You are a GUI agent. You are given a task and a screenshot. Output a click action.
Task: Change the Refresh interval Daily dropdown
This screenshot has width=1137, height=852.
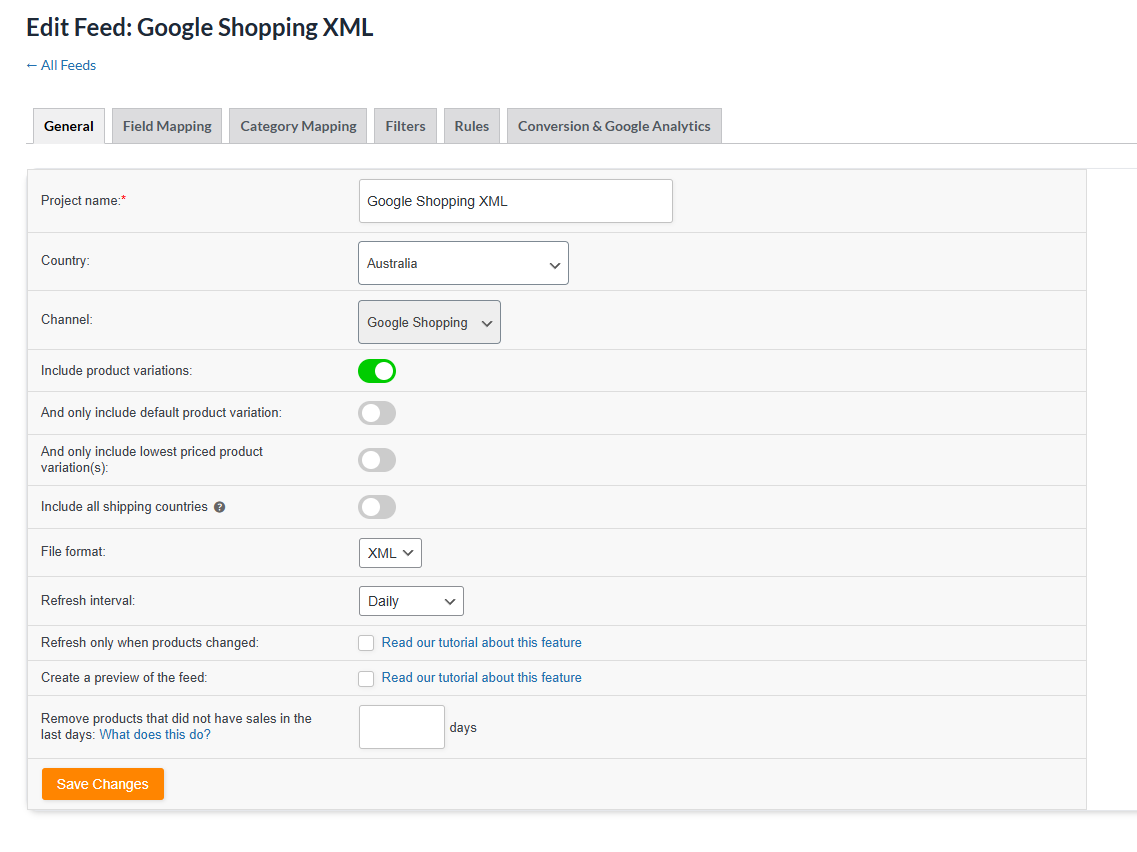coord(411,601)
